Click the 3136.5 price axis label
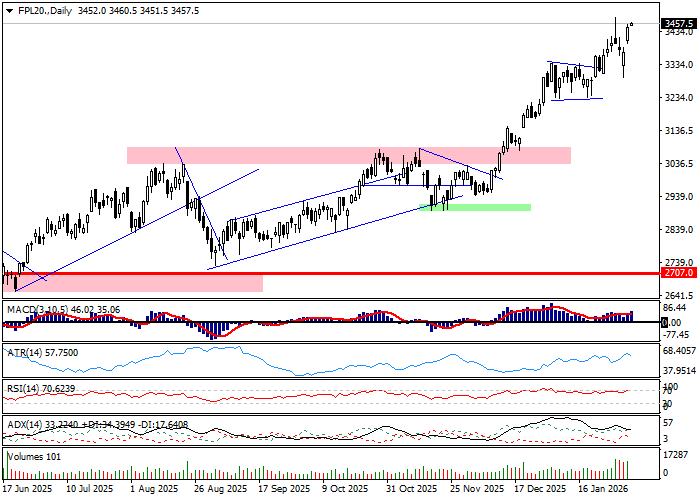 (x=678, y=131)
